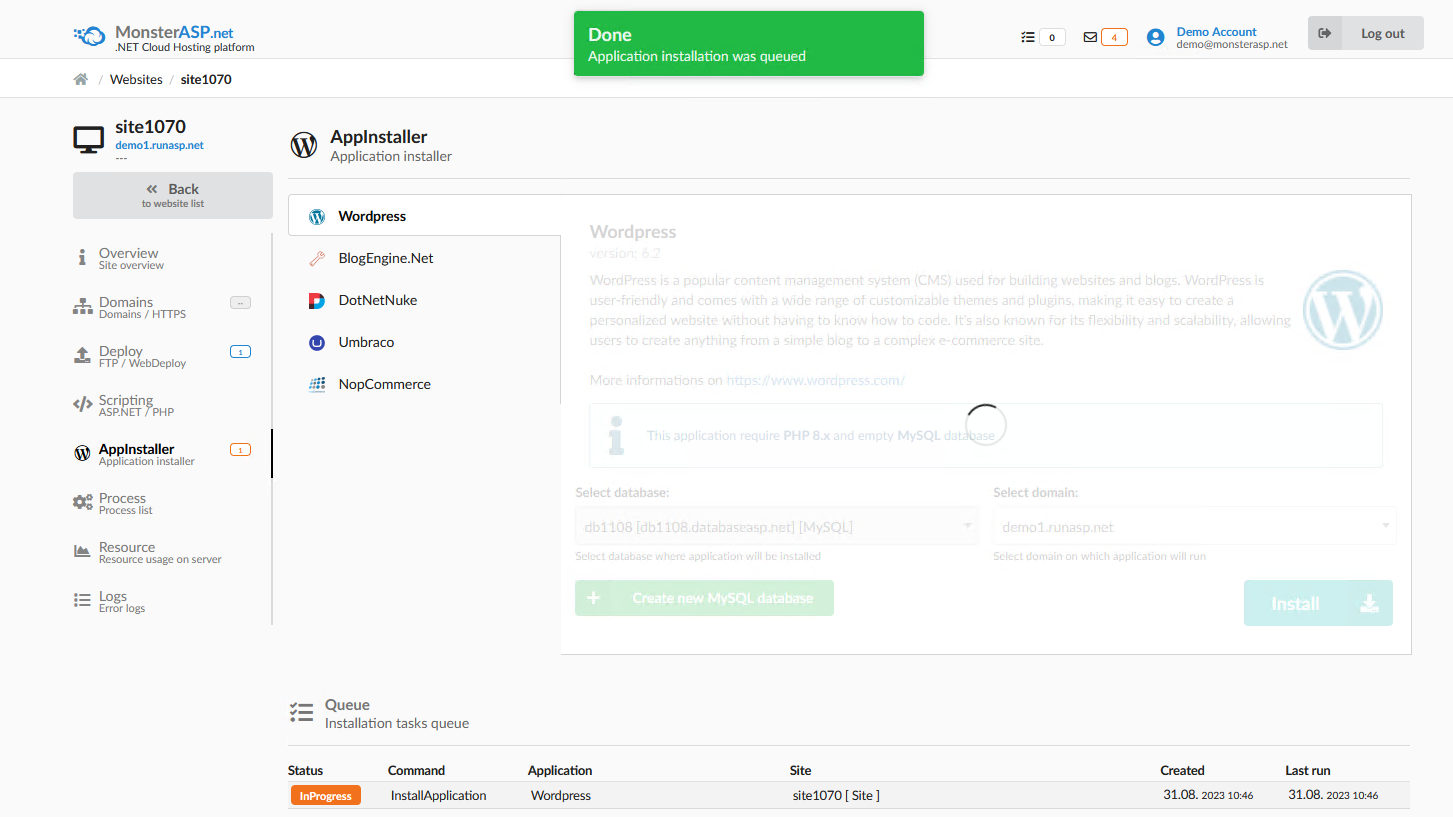
Task: Click the Install button
Action: pos(1318,603)
